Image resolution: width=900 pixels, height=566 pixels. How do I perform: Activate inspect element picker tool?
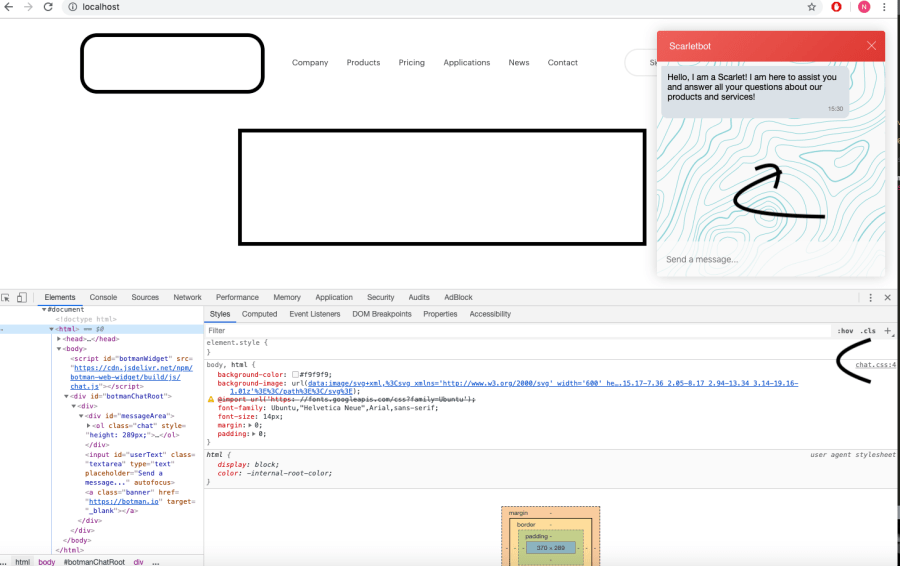tap(6, 297)
